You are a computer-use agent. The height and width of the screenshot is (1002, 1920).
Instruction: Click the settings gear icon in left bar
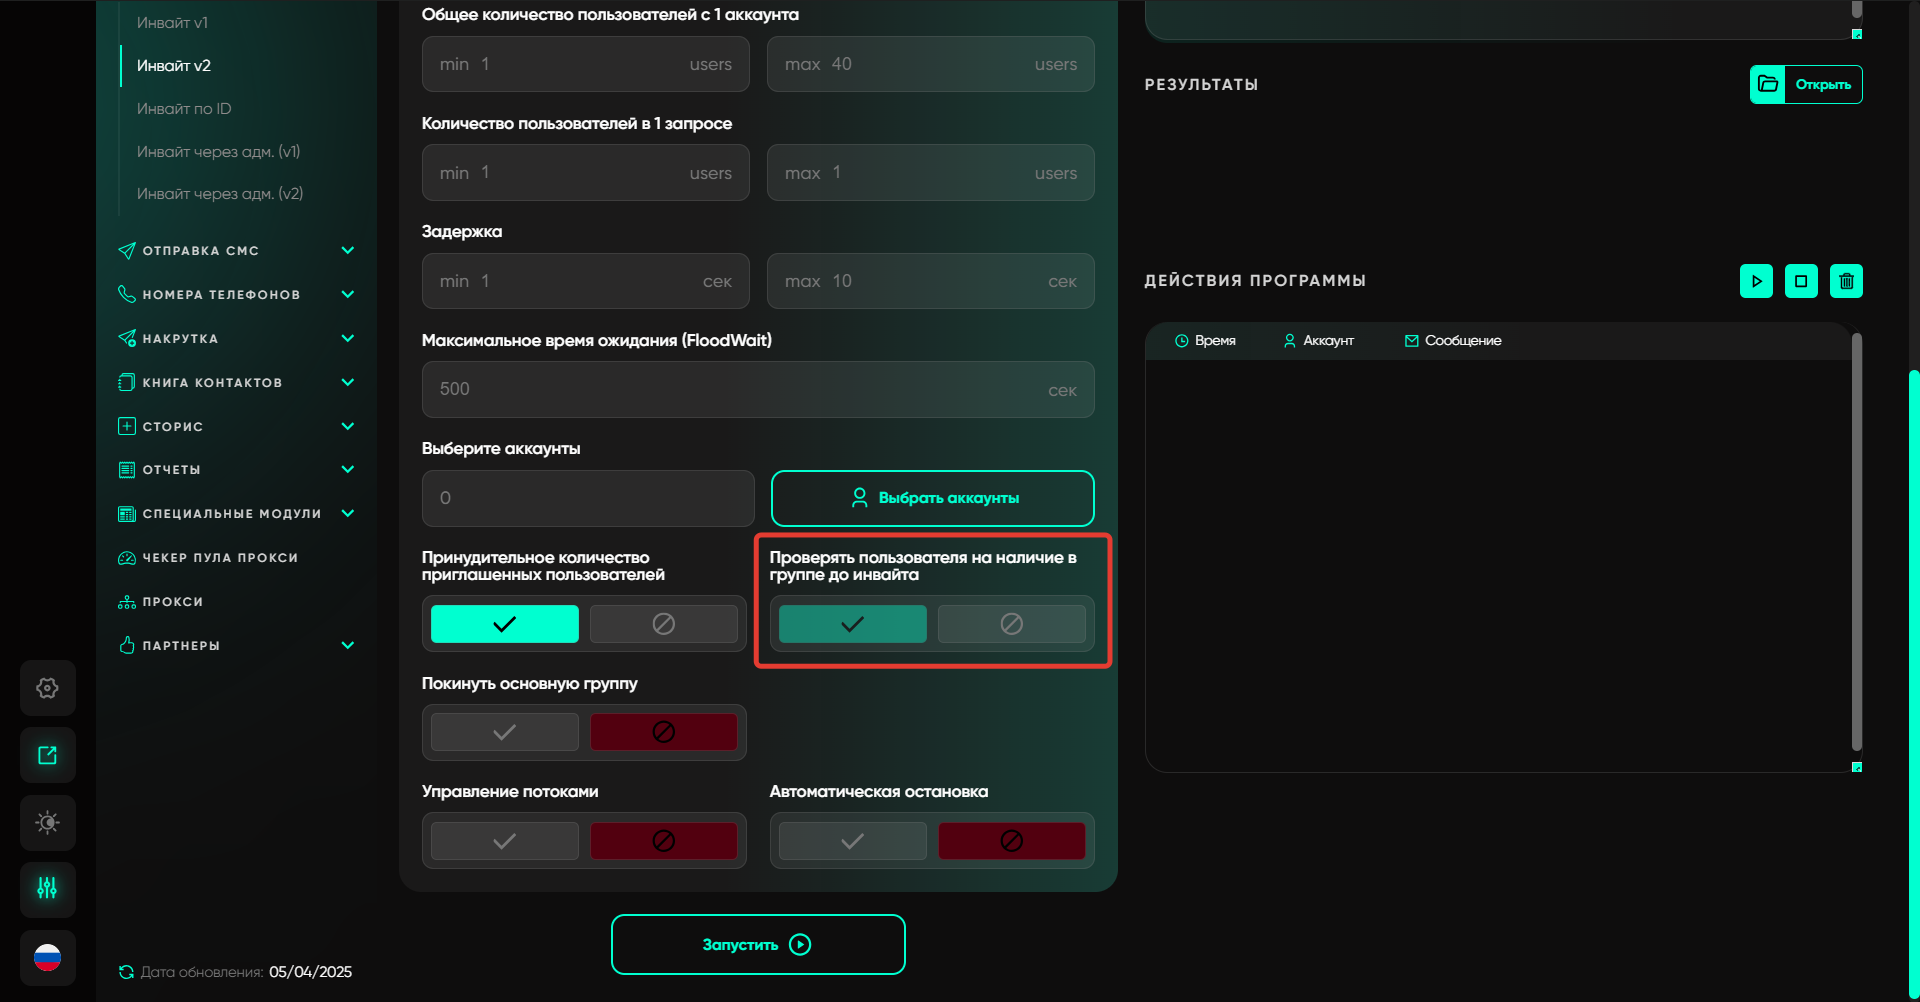[x=47, y=688]
